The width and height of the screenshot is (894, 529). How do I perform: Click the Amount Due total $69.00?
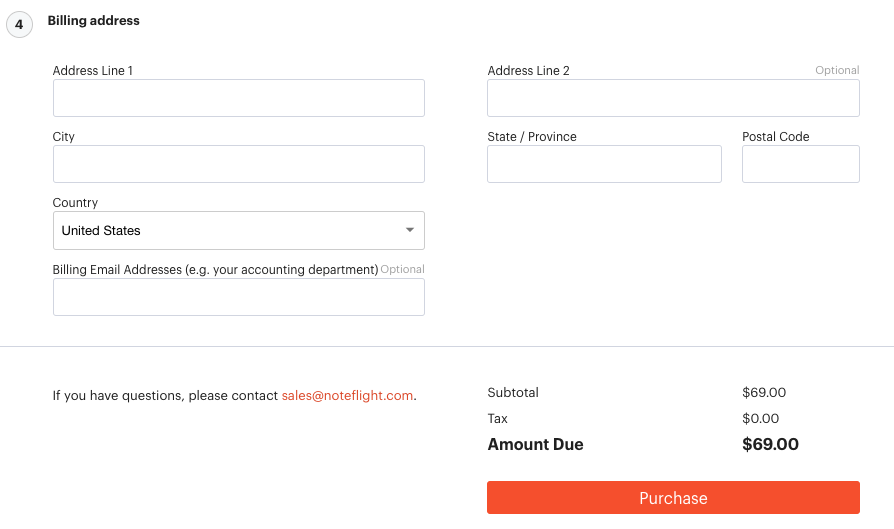pyautogui.click(x=770, y=444)
